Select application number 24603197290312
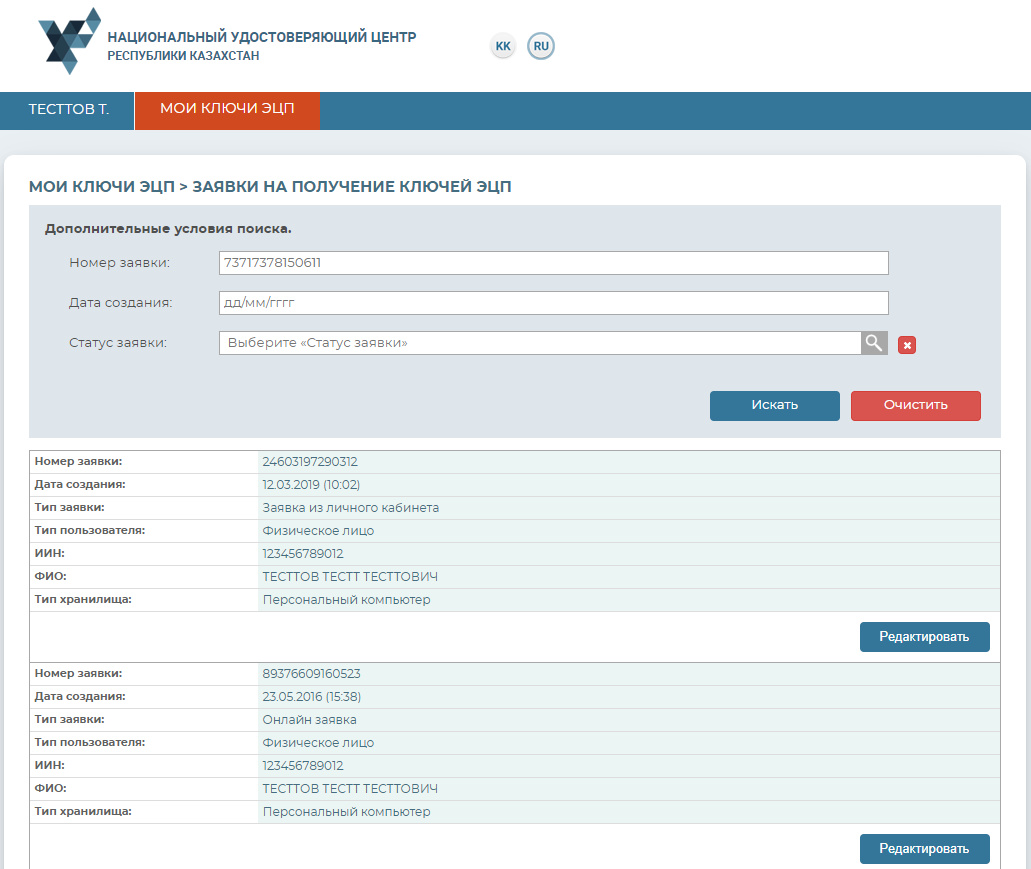 310,461
